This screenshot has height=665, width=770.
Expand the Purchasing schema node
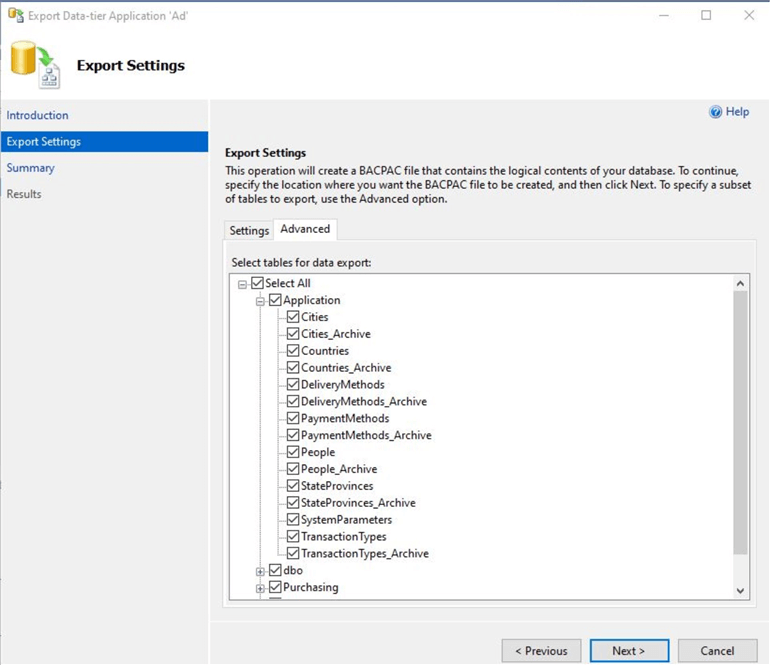click(260, 588)
